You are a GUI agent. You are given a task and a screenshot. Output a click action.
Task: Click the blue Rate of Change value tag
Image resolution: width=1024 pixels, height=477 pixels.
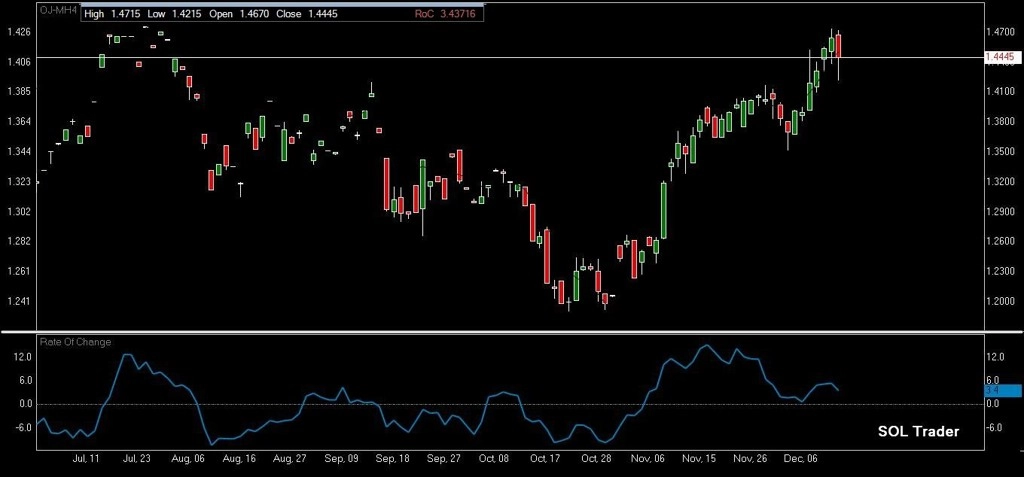pos(1001,392)
